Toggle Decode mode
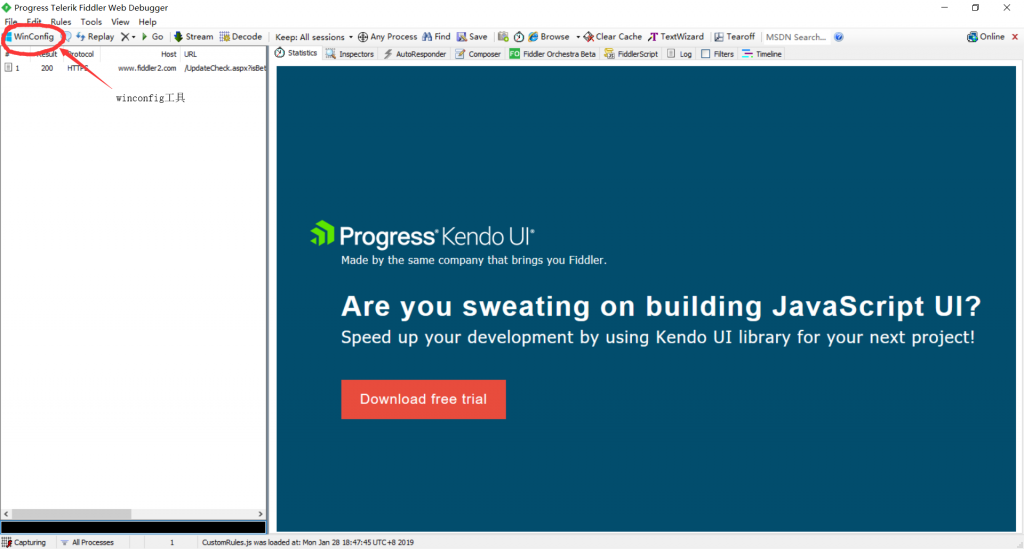The width and height of the screenshot is (1024, 549). click(x=241, y=37)
